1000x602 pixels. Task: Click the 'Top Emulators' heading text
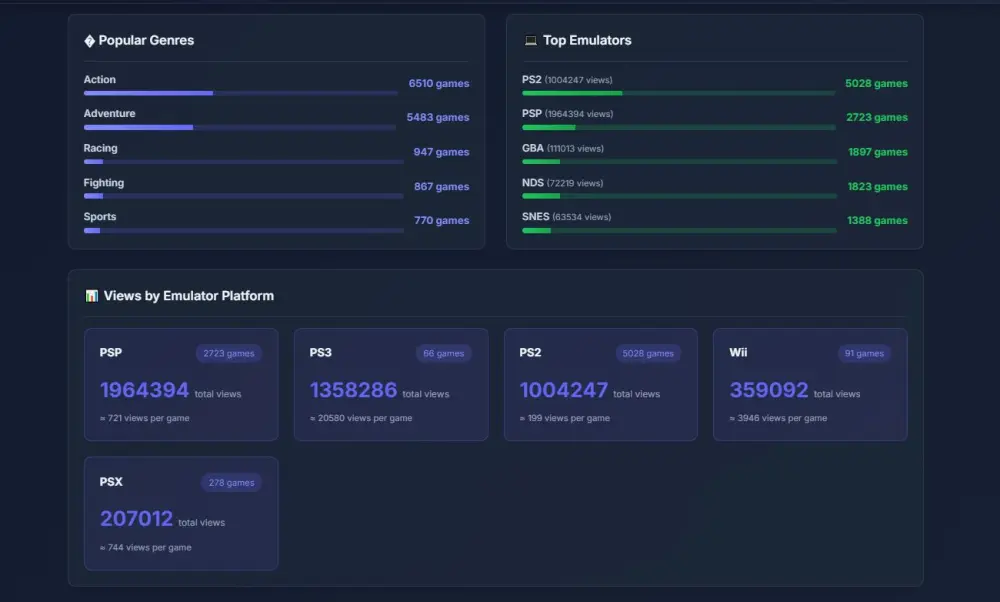[587, 40]
